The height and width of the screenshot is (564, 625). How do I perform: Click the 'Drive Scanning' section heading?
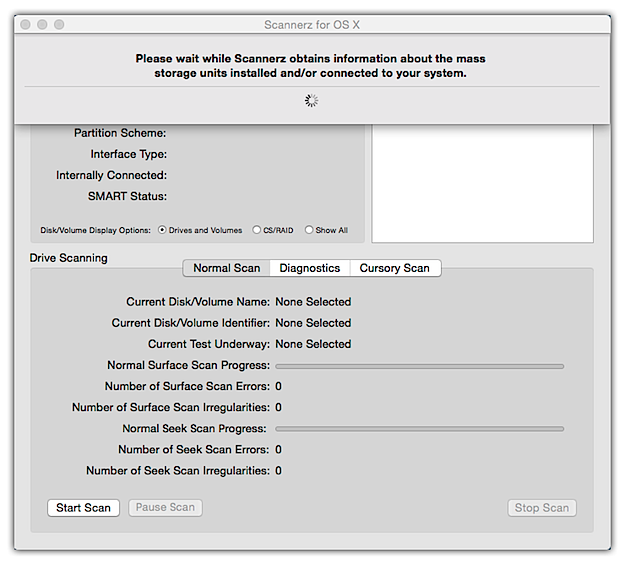[x=69, y=258]
